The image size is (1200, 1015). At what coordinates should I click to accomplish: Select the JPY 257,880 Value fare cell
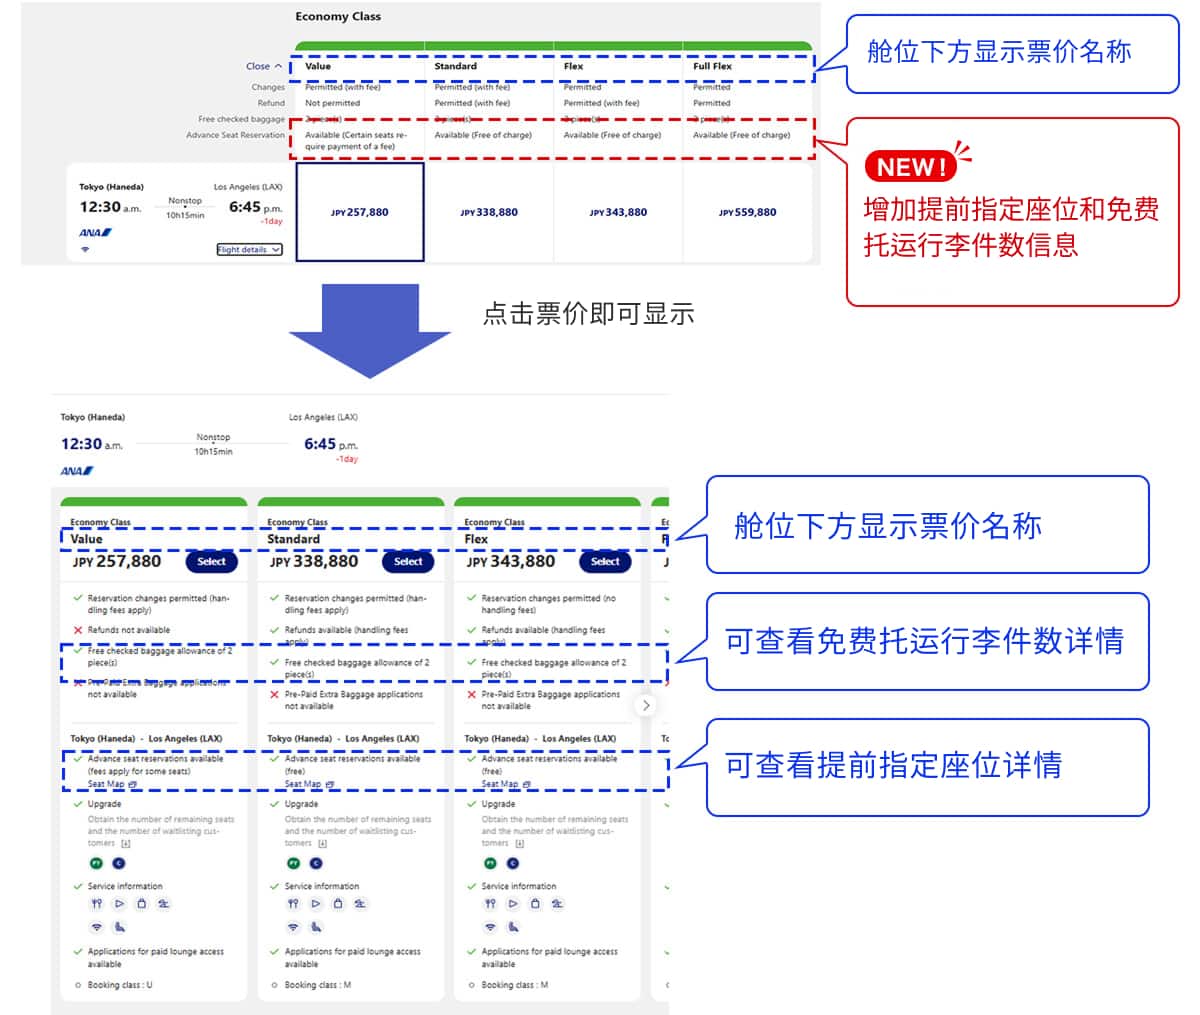[360, 212]
